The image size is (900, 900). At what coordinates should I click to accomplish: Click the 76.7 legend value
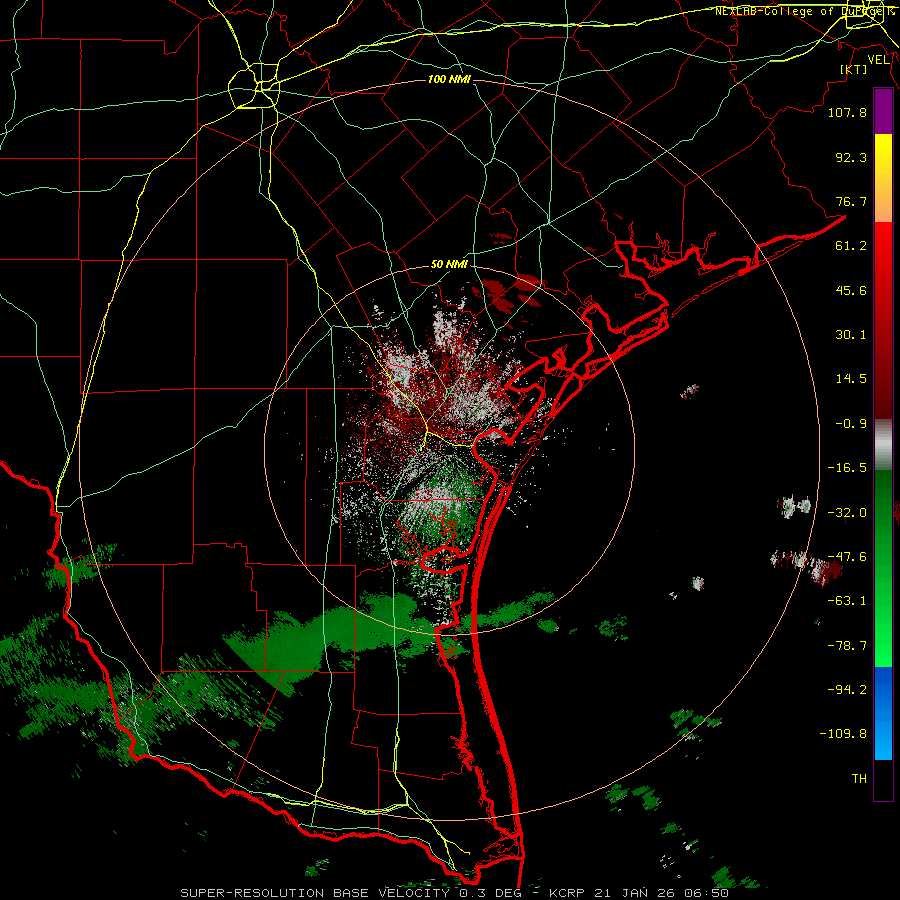(x=851, y=201)
